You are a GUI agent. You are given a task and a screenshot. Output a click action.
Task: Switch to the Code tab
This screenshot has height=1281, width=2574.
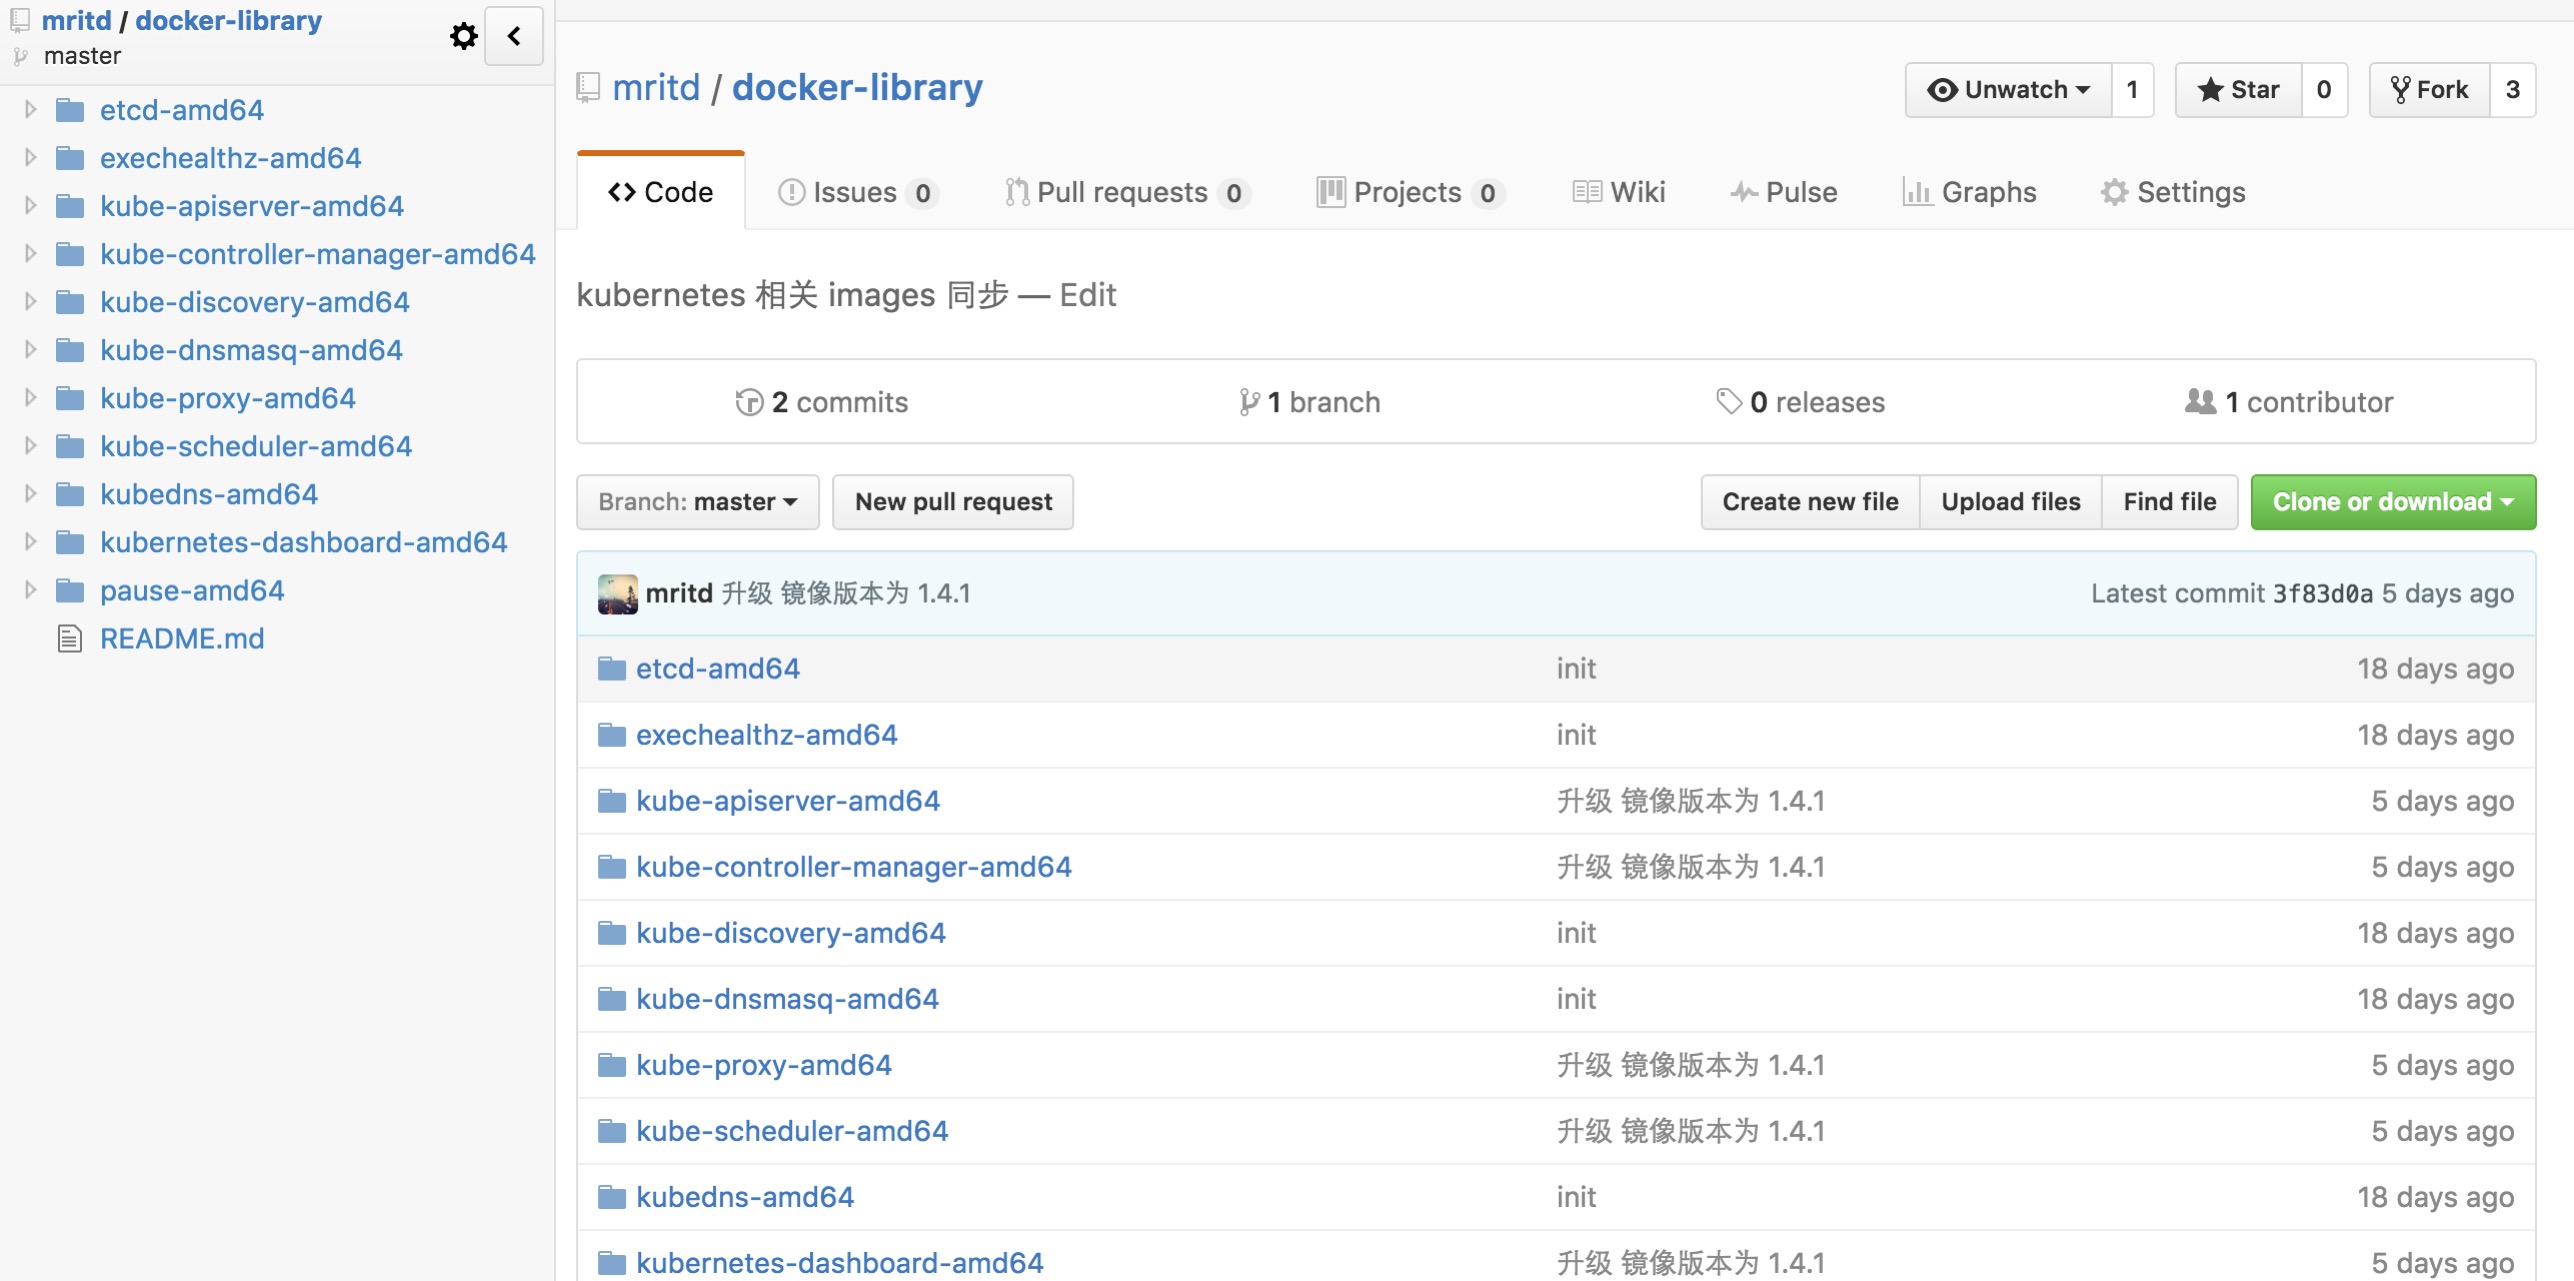pos(661,192)
